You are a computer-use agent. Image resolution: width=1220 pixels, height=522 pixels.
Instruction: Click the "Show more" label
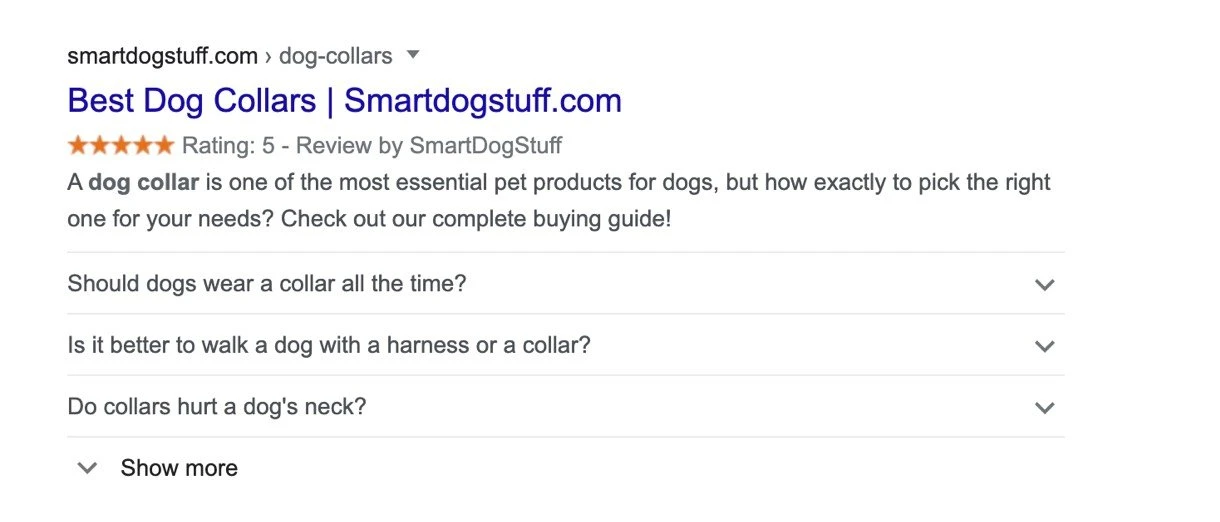point(179,468)
